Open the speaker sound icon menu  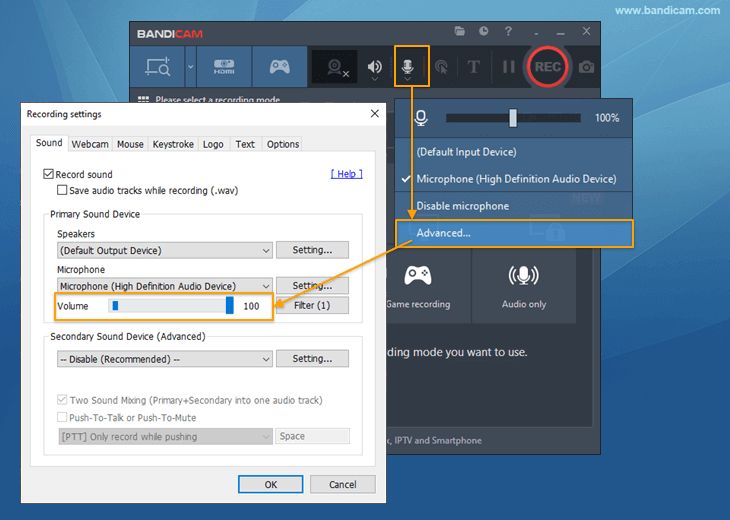coord(375,68)
